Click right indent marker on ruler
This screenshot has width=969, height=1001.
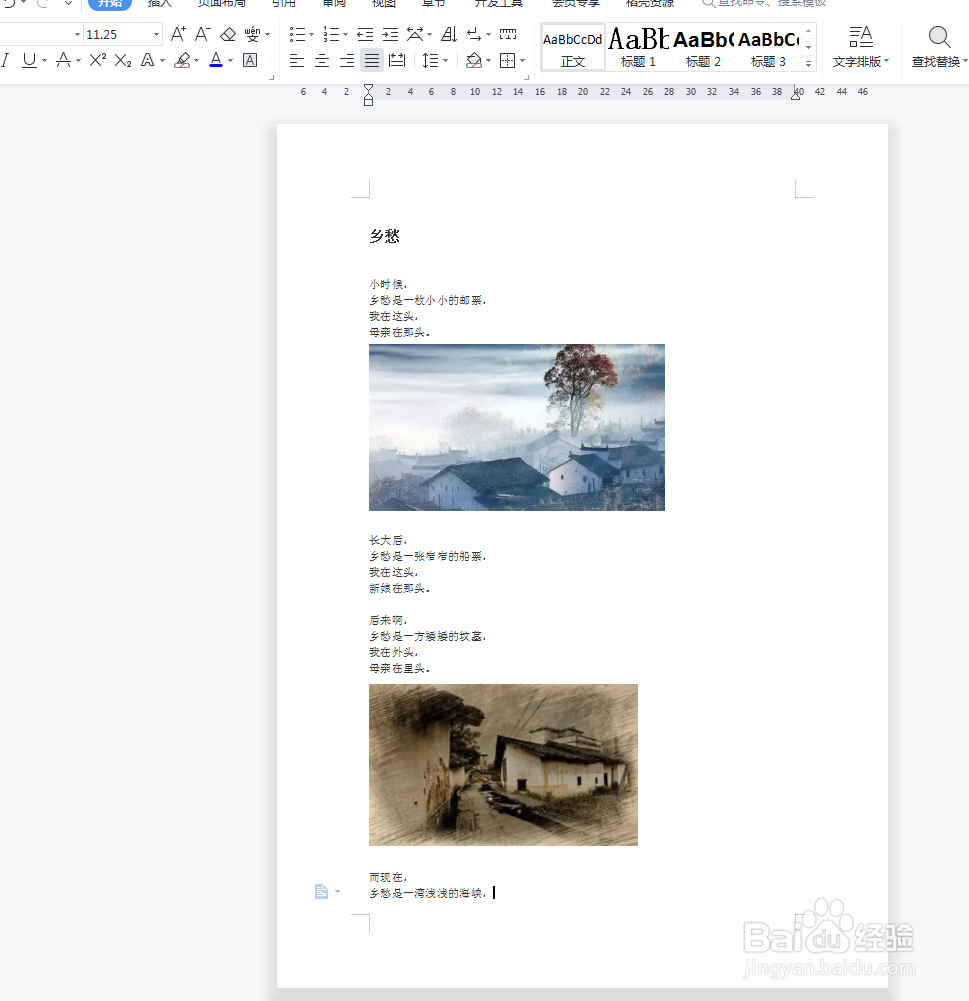coord(795,95)
